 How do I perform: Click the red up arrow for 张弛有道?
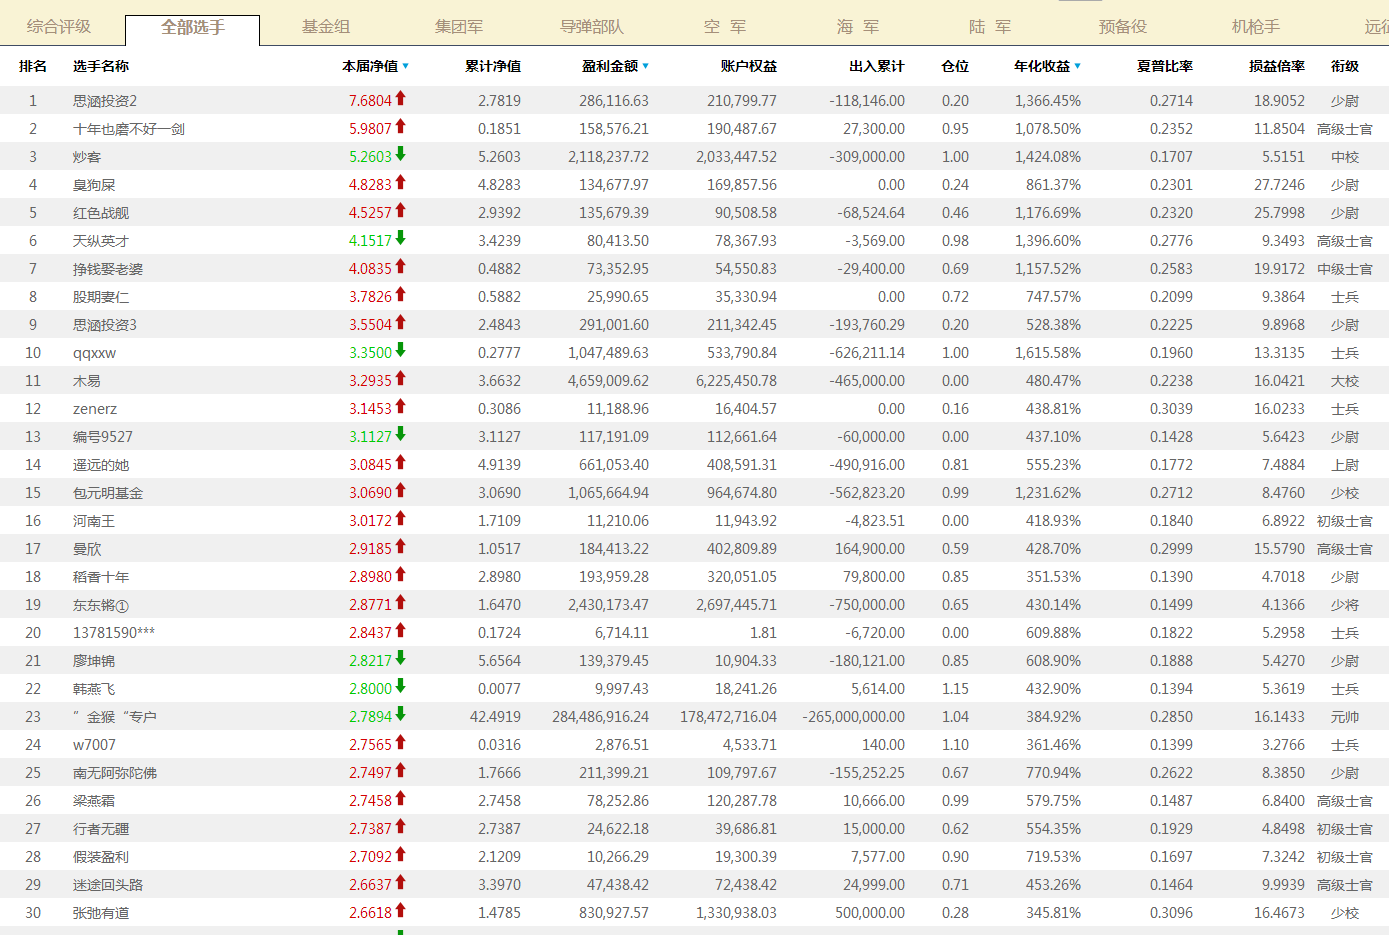pos(400,910)
